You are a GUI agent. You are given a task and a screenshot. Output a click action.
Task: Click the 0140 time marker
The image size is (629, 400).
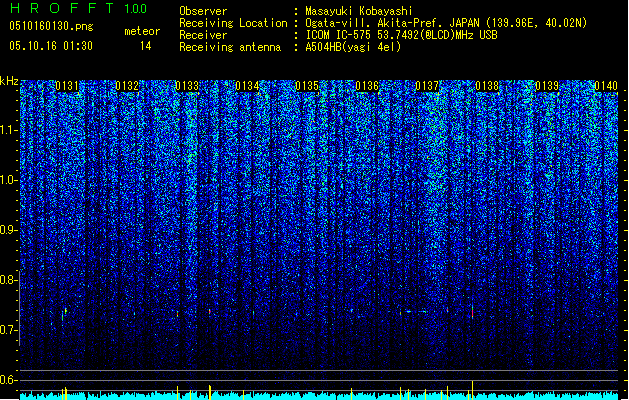(606, 86)
